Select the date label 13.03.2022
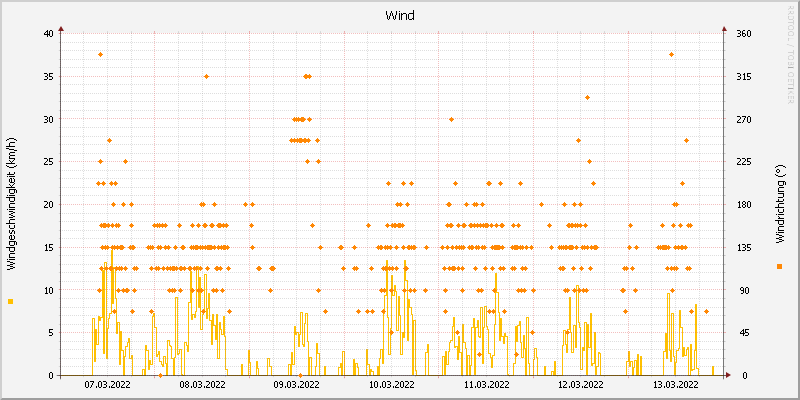 [x=676, y=385]
